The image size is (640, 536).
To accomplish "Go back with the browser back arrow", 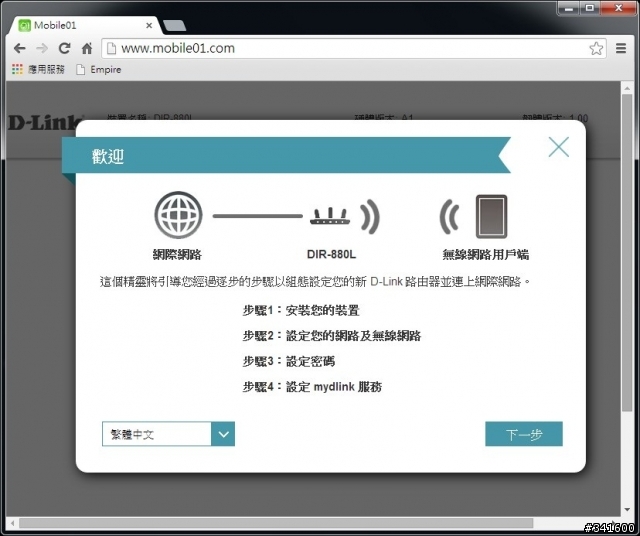I will click(19, 49).
